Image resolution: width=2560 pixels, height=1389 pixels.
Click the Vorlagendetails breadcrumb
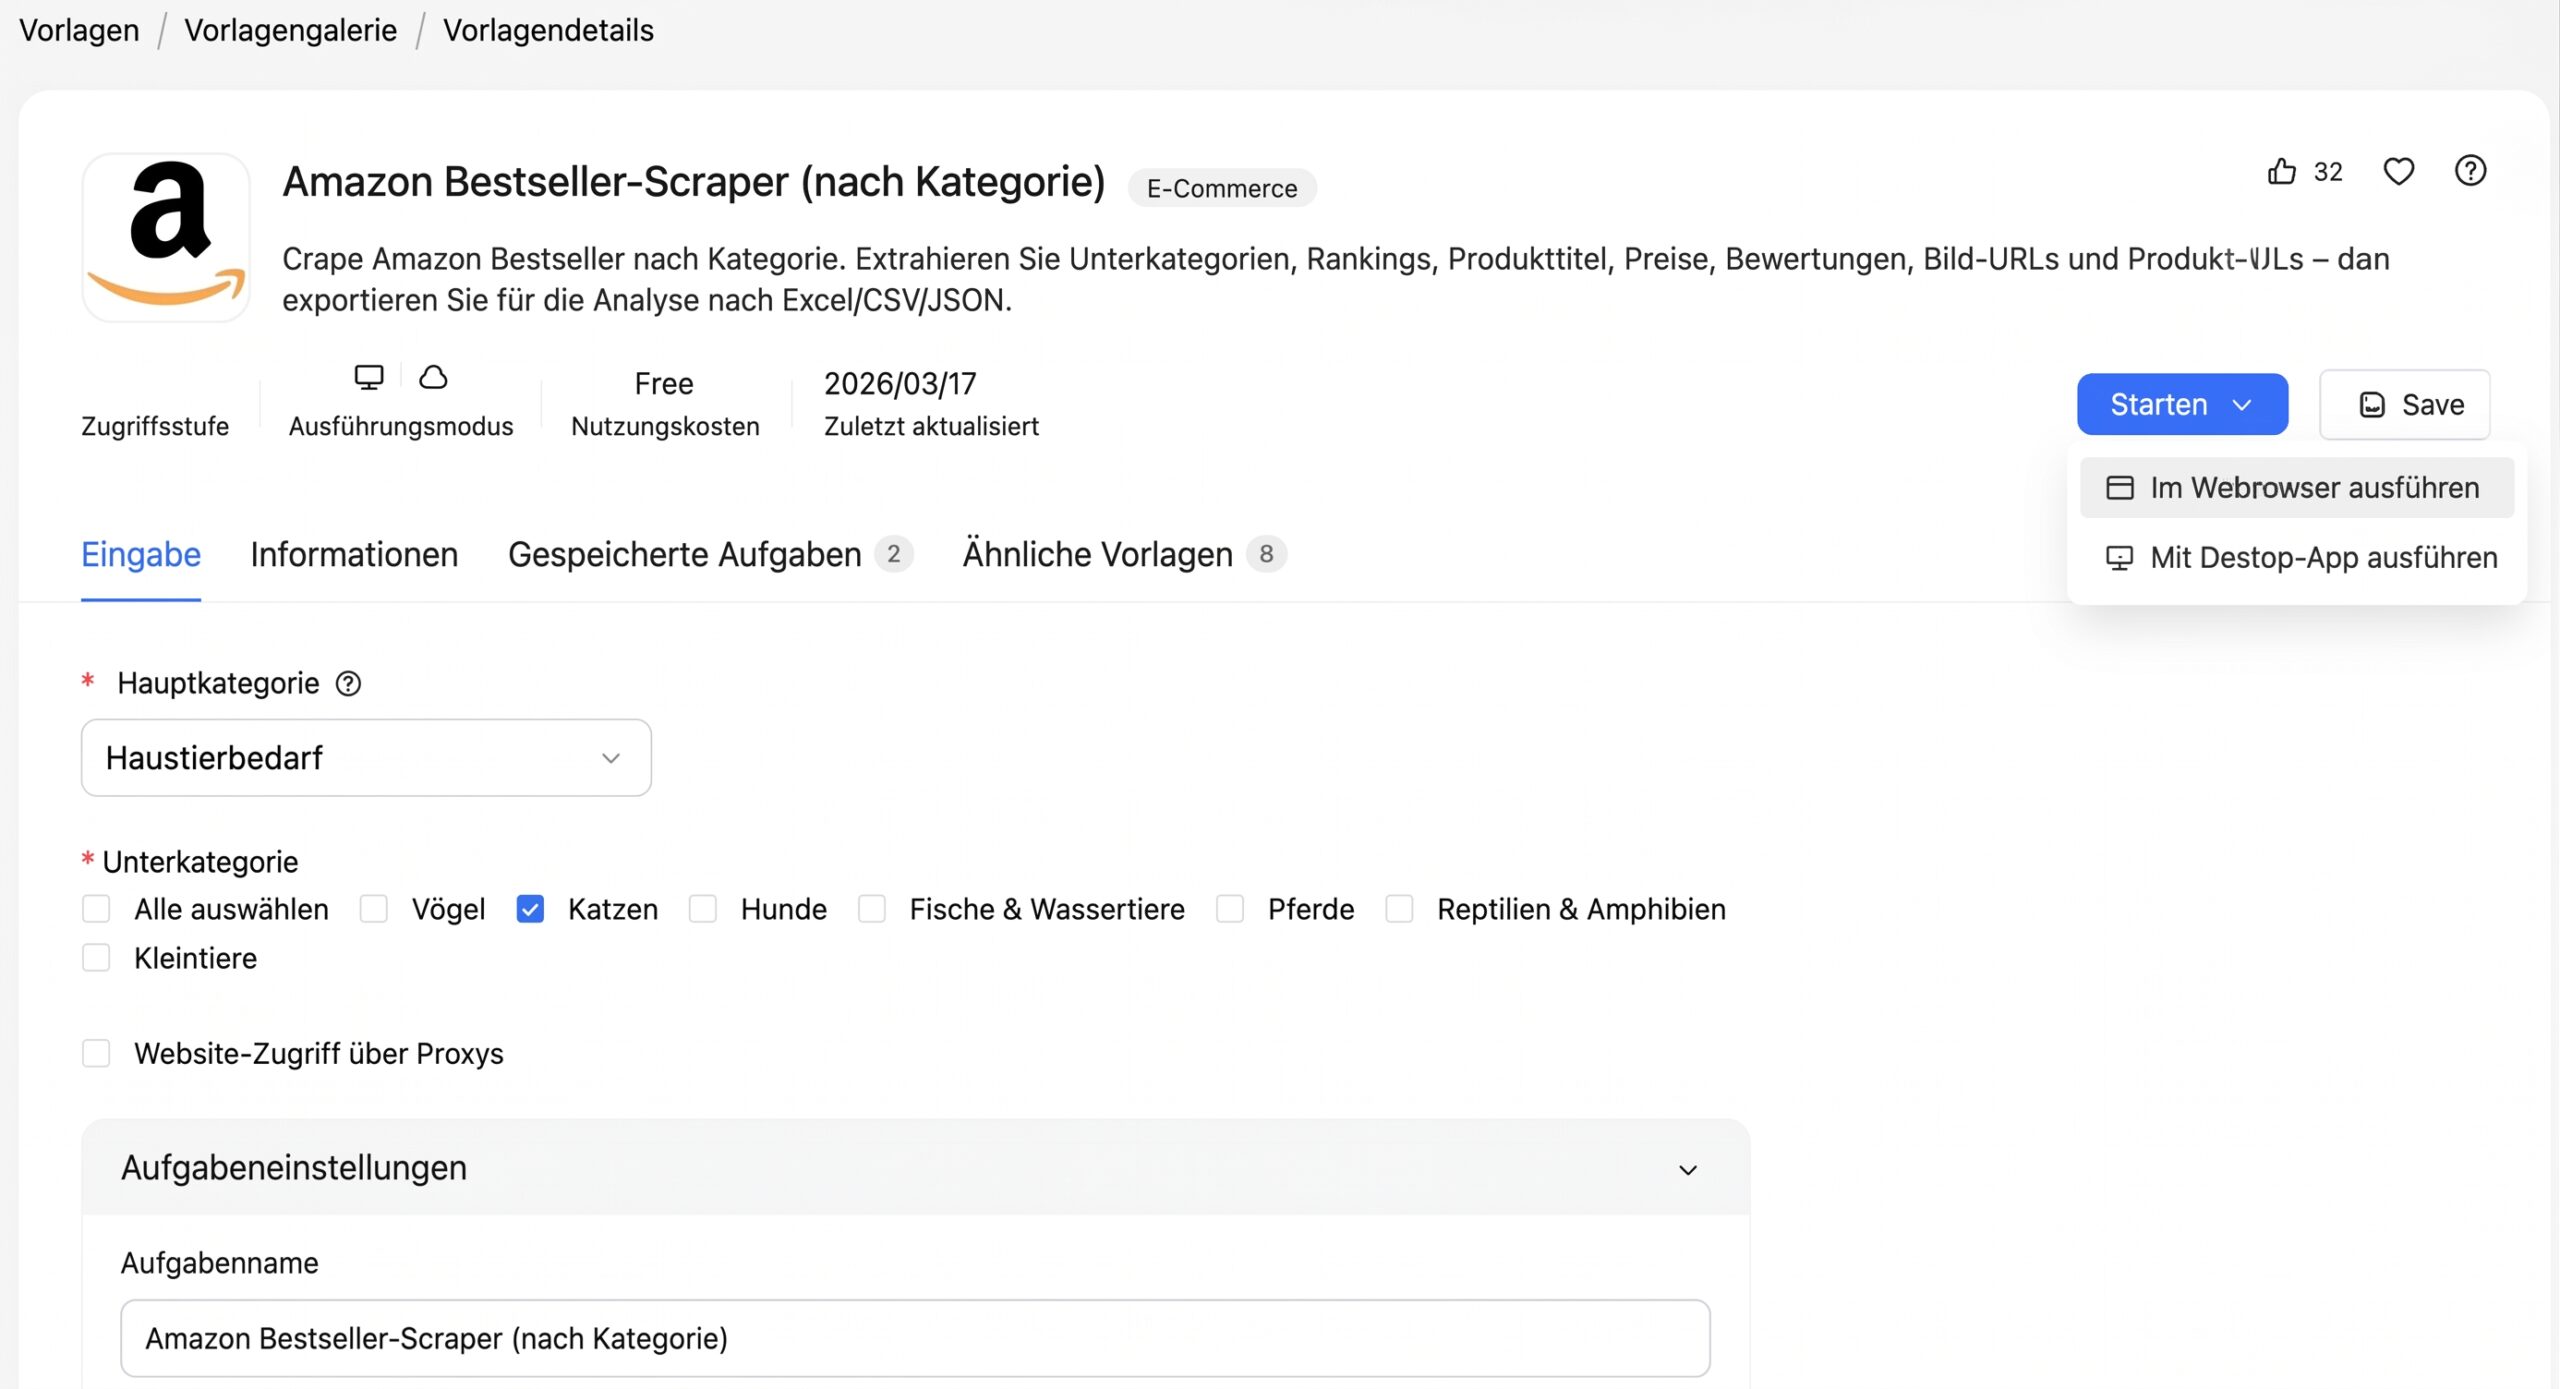click(x=548, y=30)
